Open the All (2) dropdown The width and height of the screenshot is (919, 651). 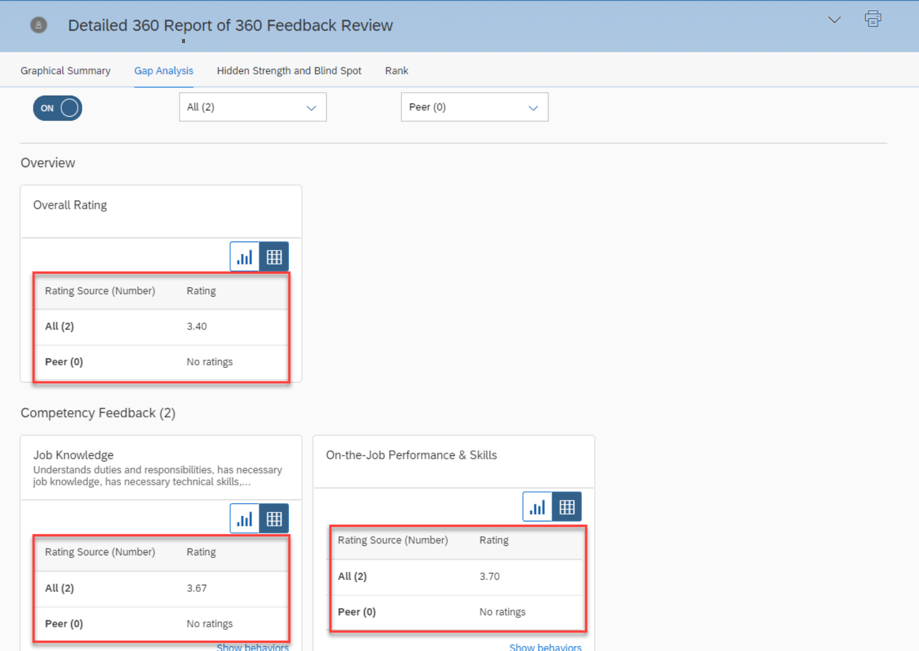(x=252, y=107)
